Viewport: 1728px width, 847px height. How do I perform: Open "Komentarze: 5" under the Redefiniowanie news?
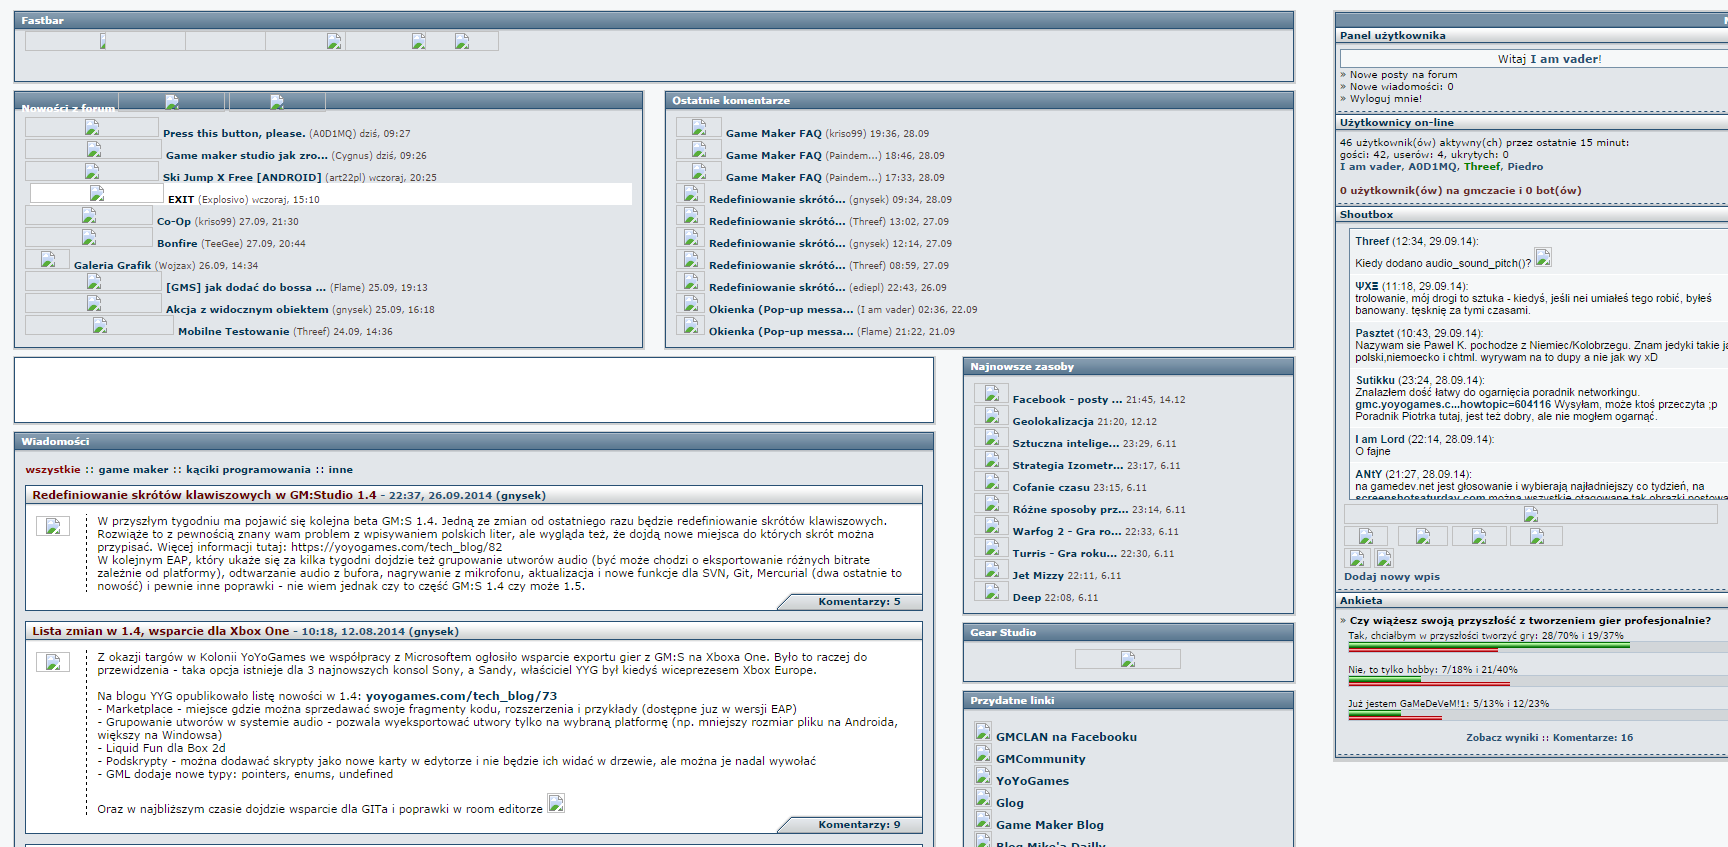click(859, 602)
